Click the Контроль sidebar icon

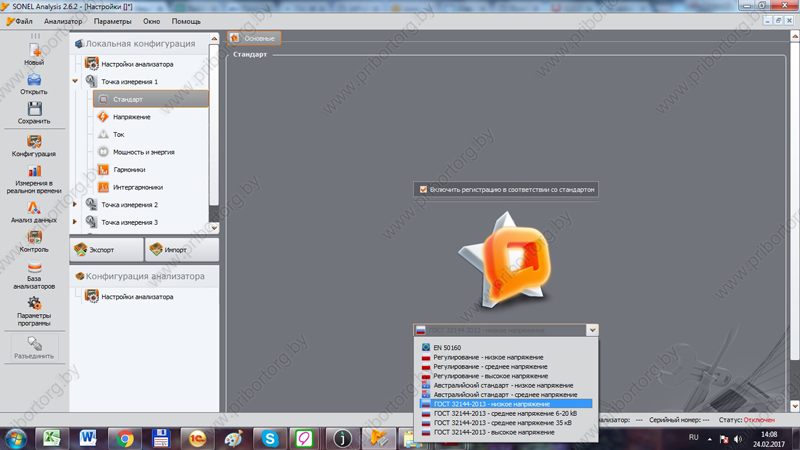point(34,238)
